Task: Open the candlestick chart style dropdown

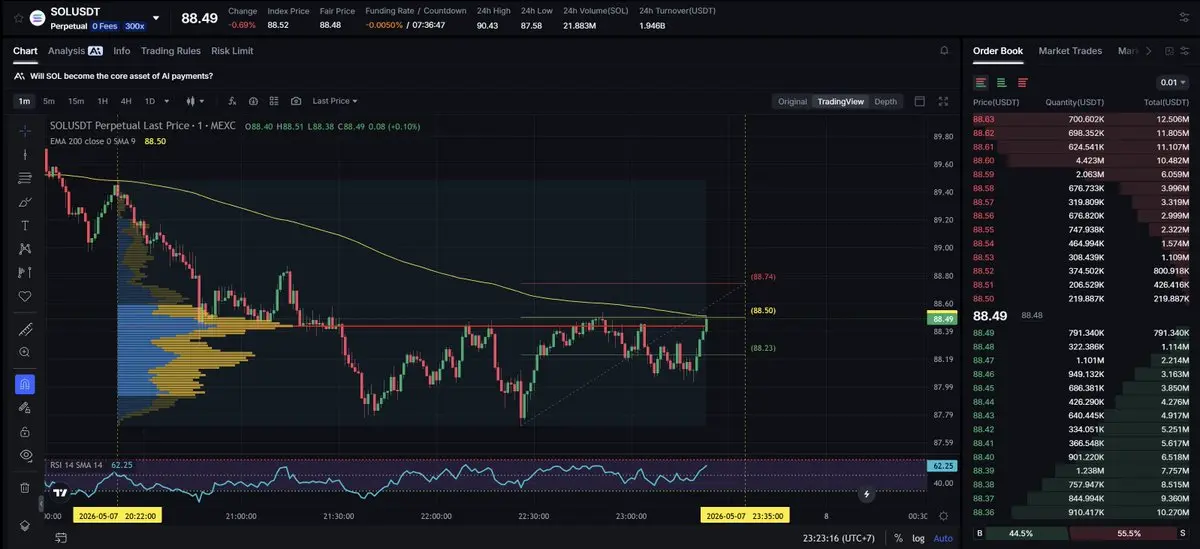Action: pos(195,101)
